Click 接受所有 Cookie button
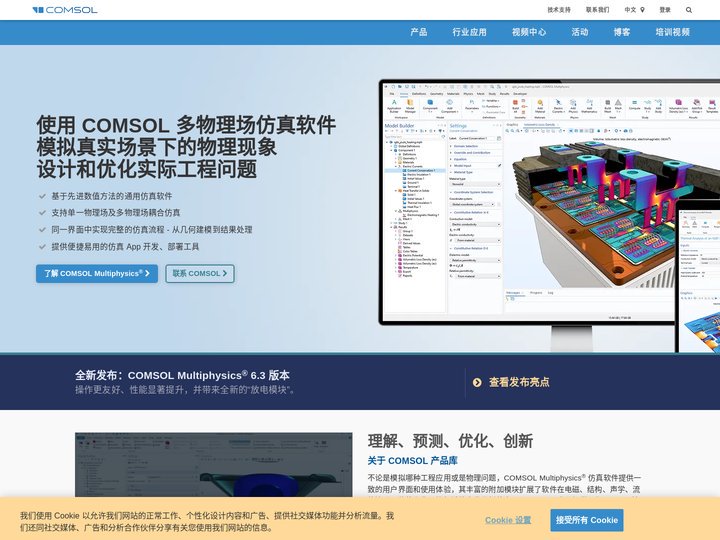720x540 pixels. pyautogui.click(x=587, y=520)
